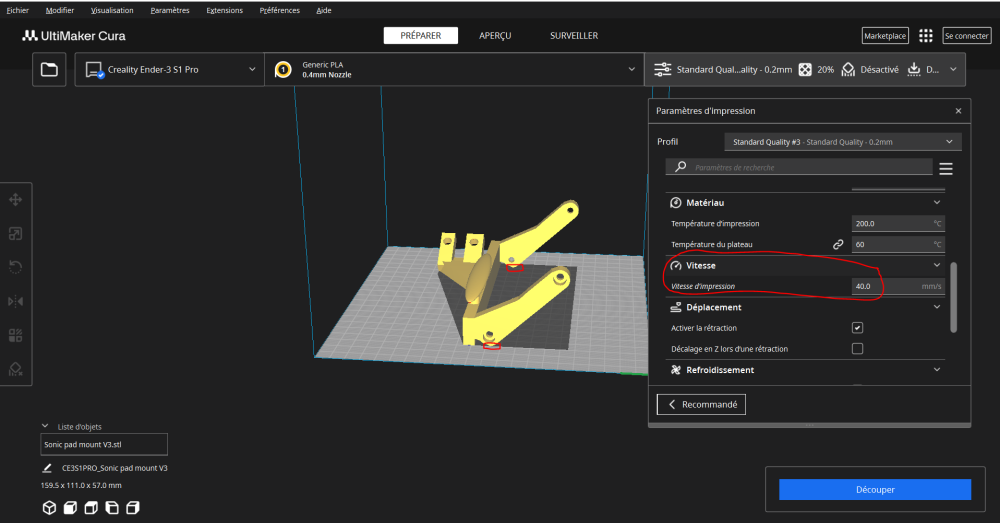The image size is (1000, 523).
Task: Select the Rotate tool in left toolbar
Action: click(x=15, y=267)
